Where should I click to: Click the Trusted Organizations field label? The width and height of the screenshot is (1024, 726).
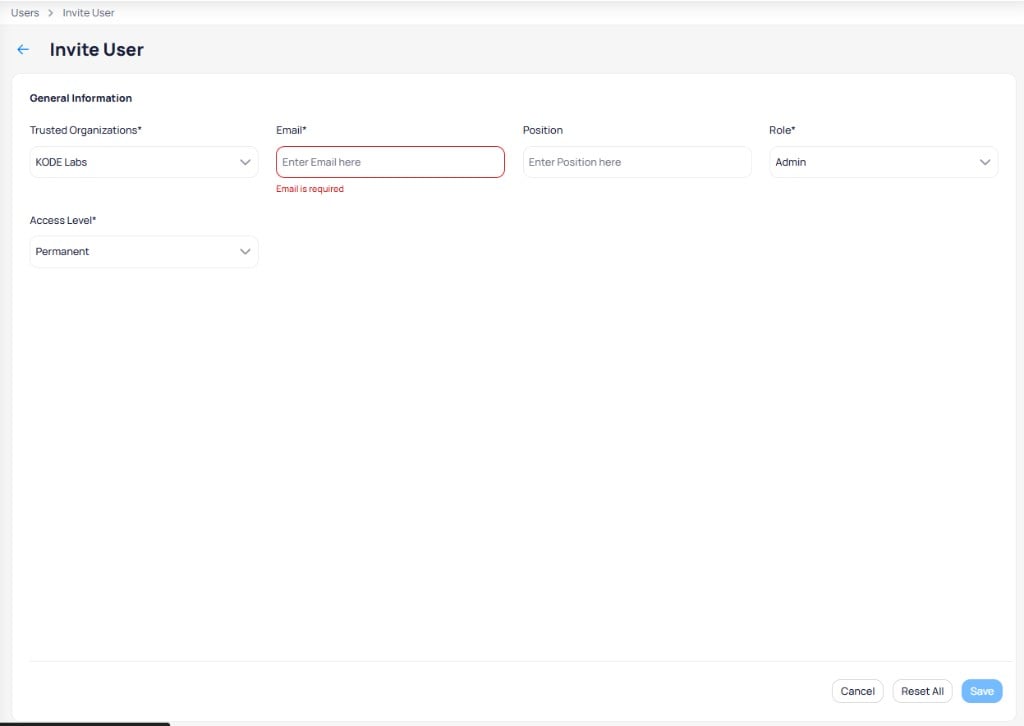[x=86, y=130]
